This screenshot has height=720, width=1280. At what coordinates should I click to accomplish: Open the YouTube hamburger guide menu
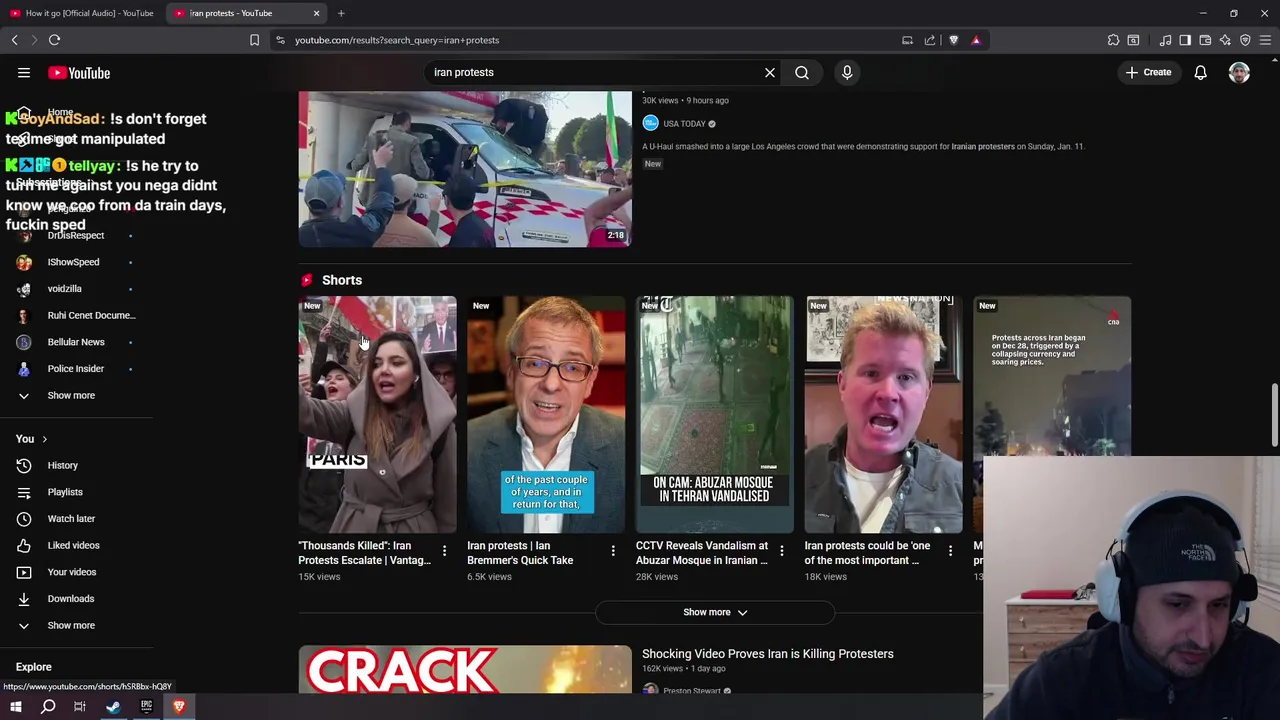[24, 73]
